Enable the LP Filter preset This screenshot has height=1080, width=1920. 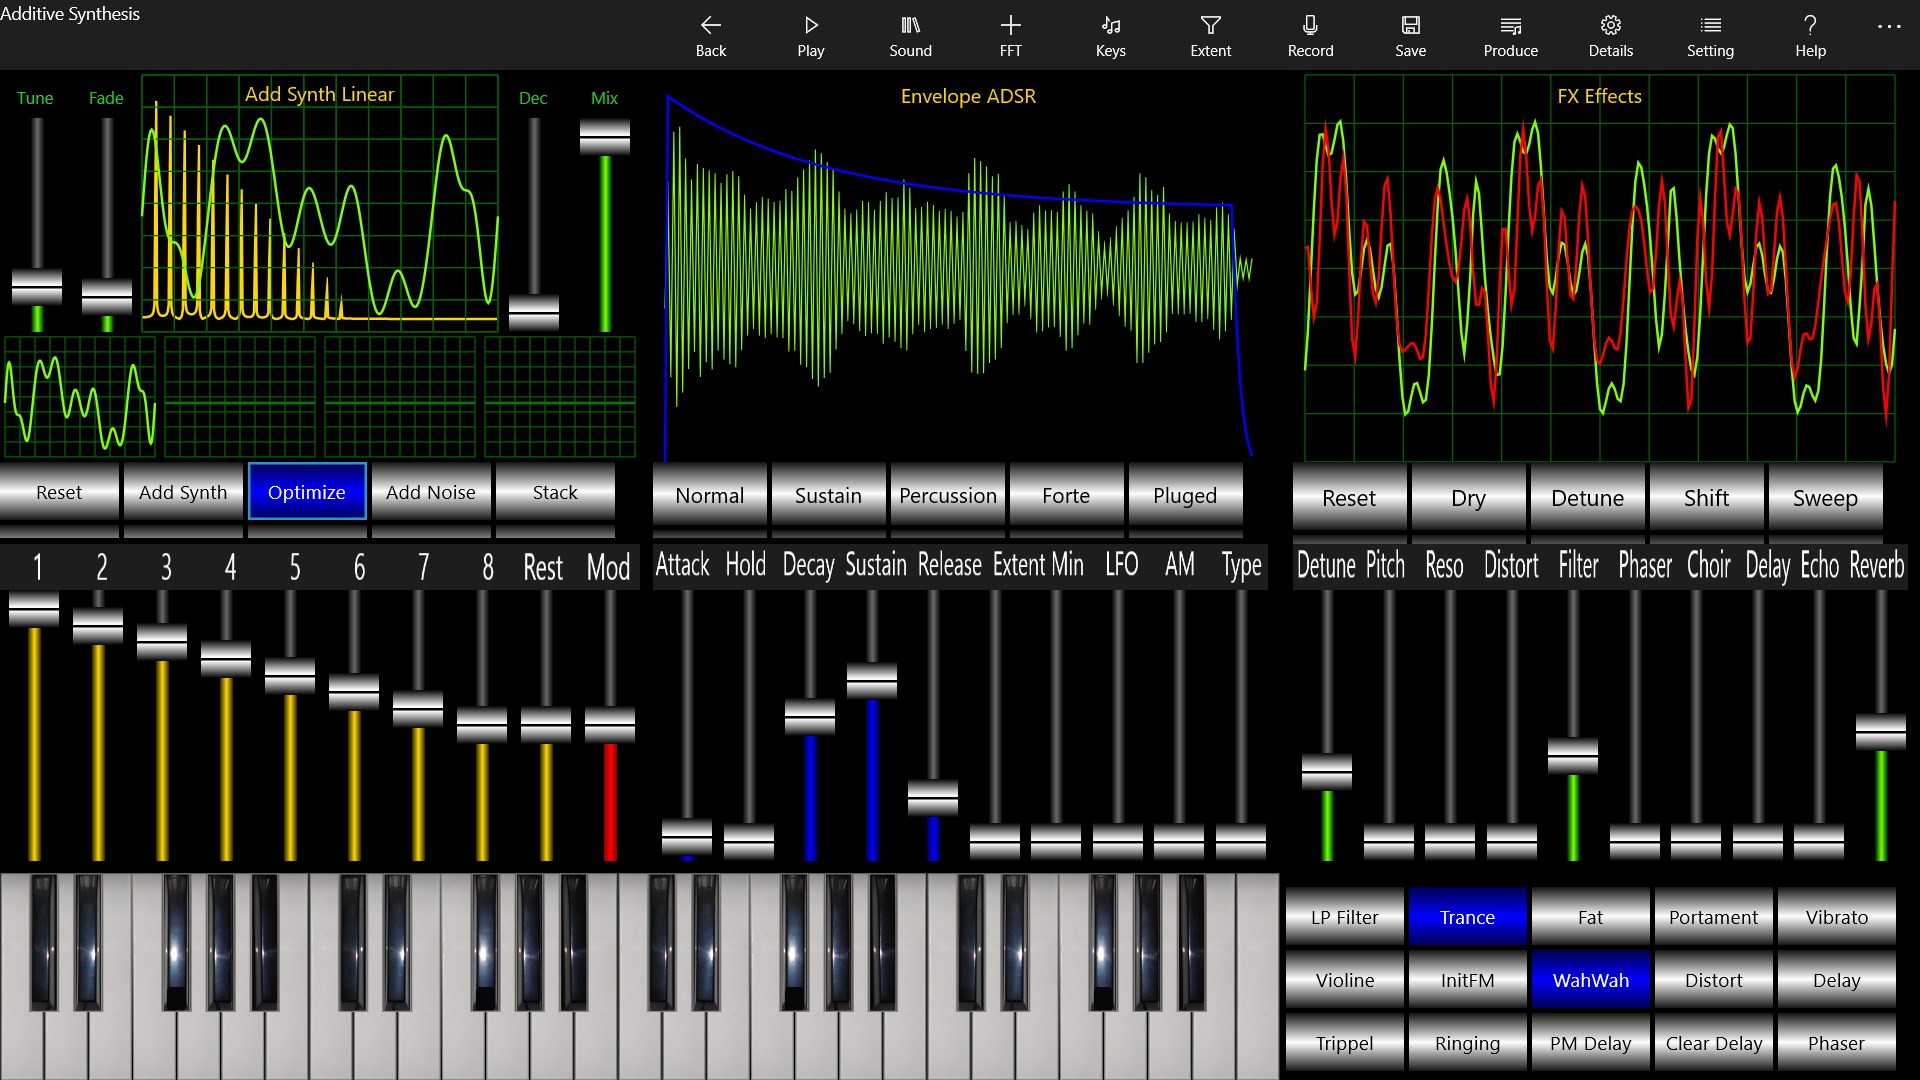coord(1343,916)
